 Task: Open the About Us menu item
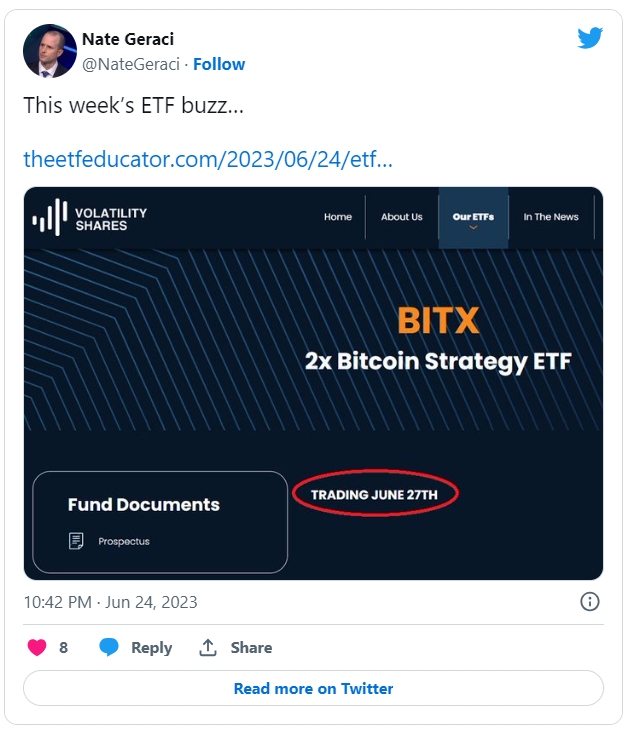tap(402, 217)
